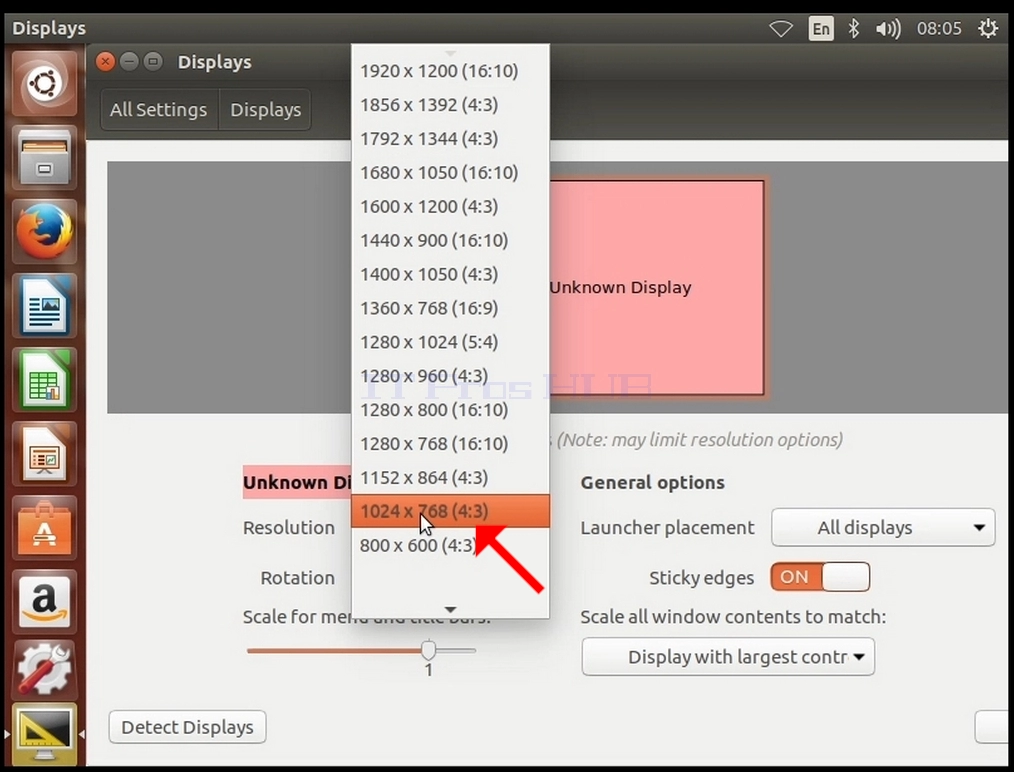Open LibreOffice Impress presentation icon

point(44,454)
